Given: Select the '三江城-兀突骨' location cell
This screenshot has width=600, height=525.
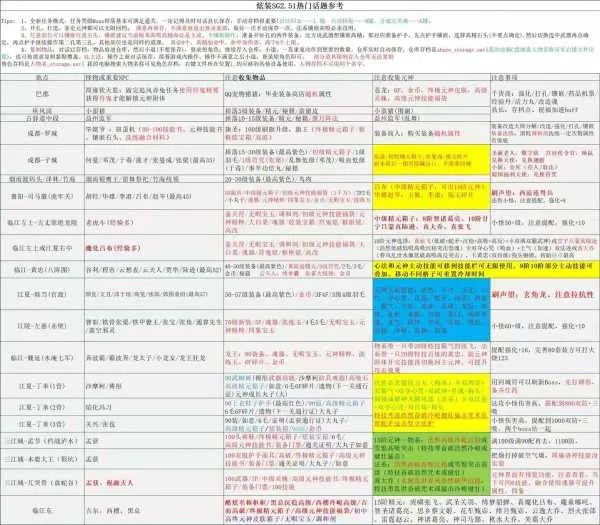Looking at the screenshot, I should click(42, 483).
